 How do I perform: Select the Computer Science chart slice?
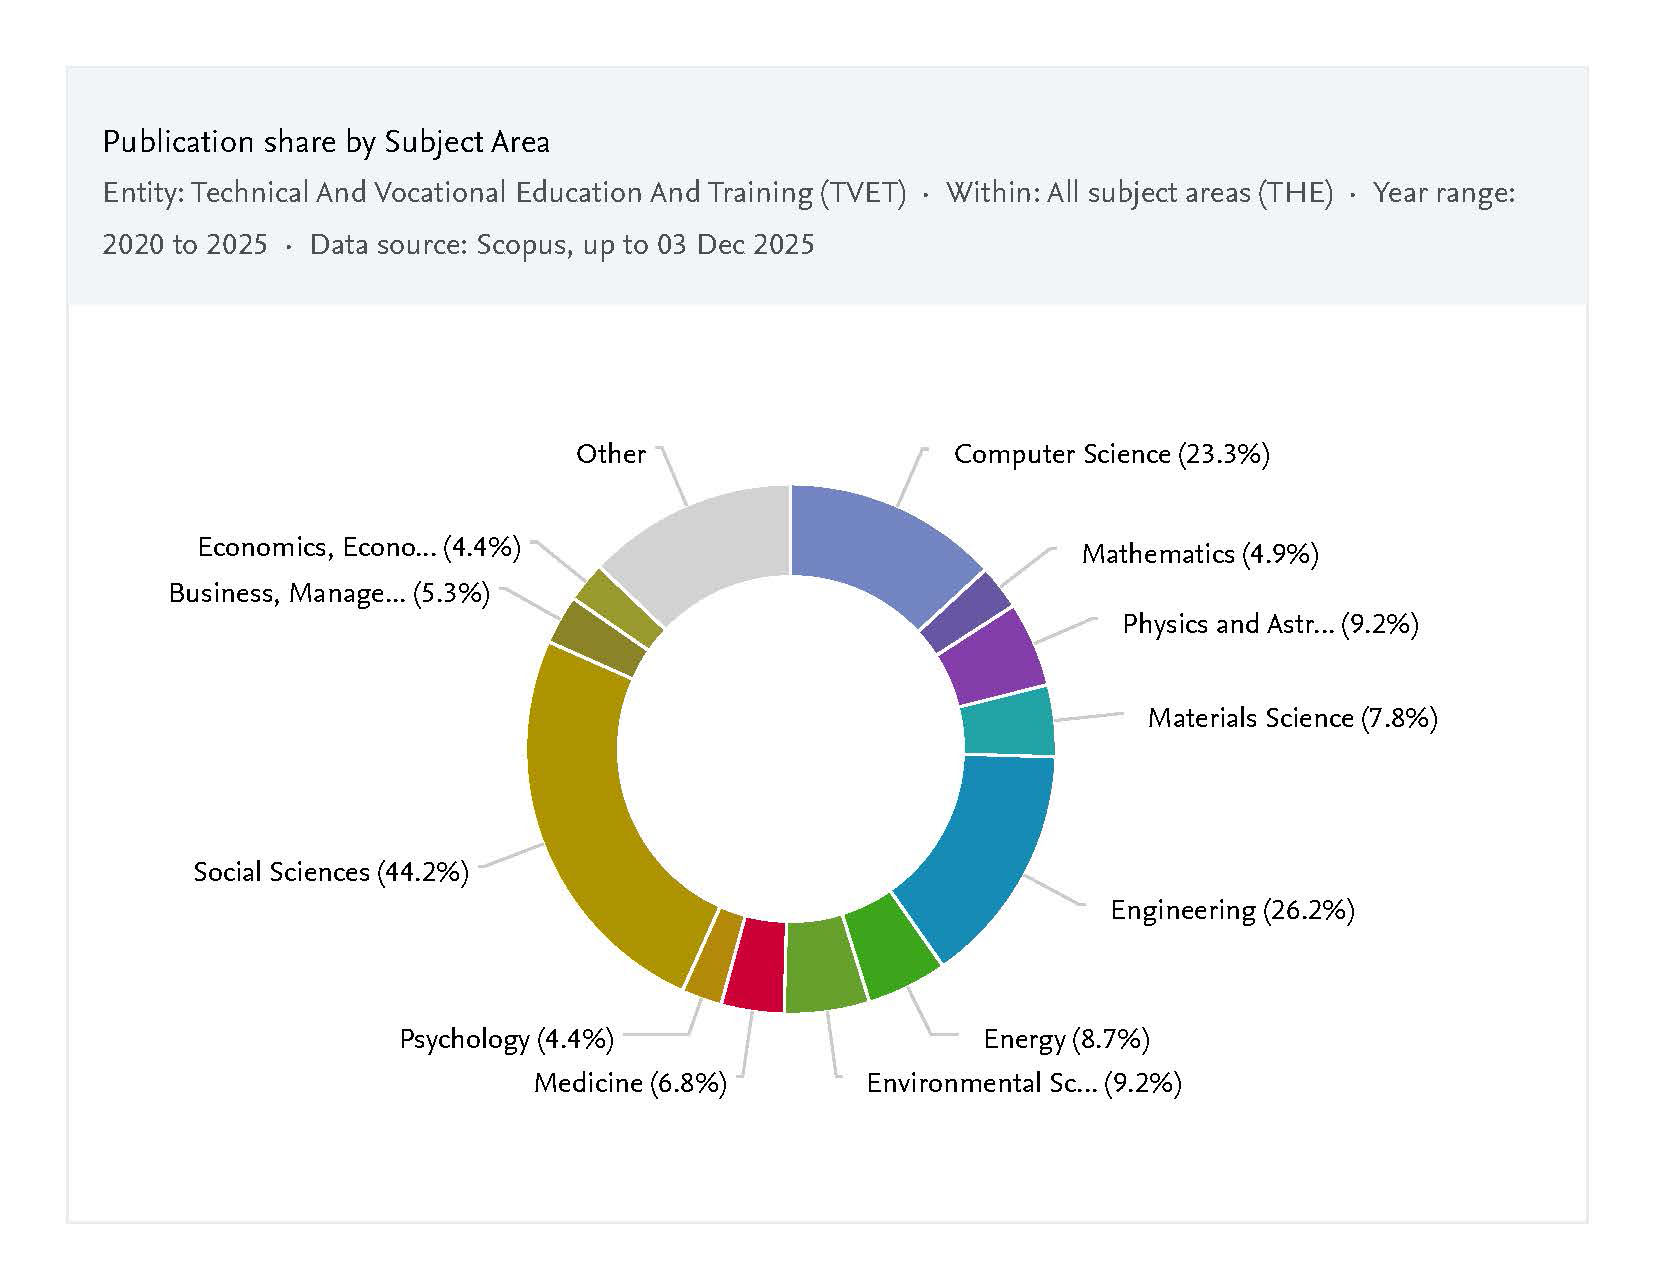click(x=880, y=545)
